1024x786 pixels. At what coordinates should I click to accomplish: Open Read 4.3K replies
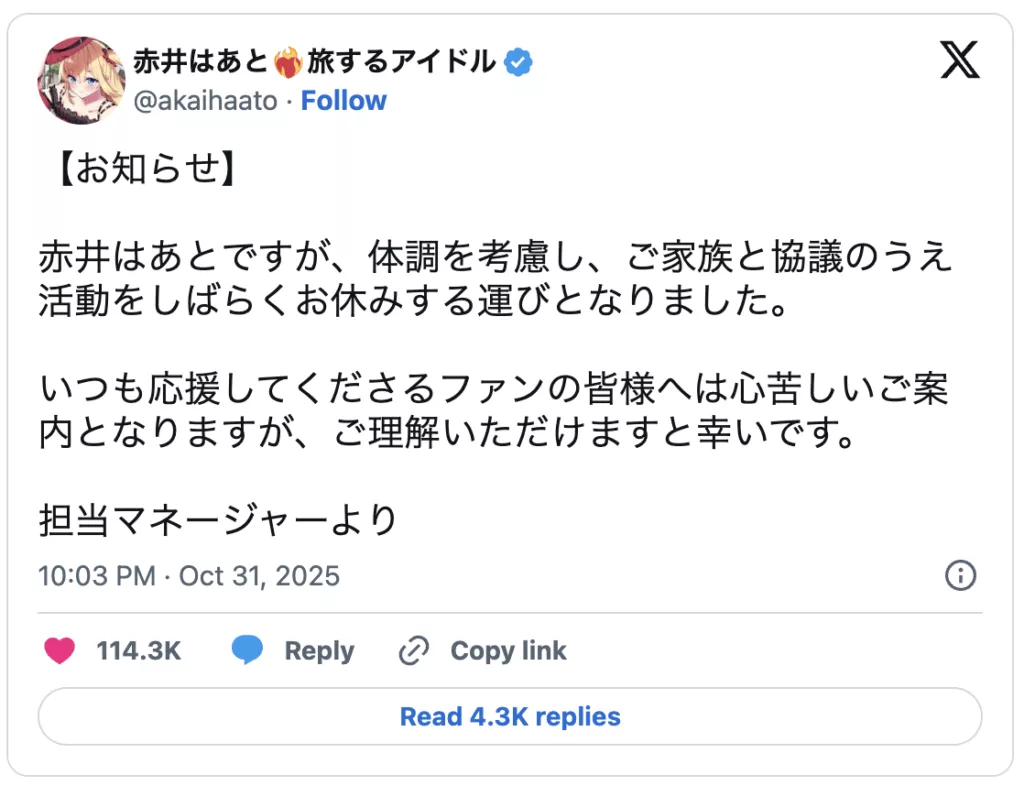tap(510, 717)
